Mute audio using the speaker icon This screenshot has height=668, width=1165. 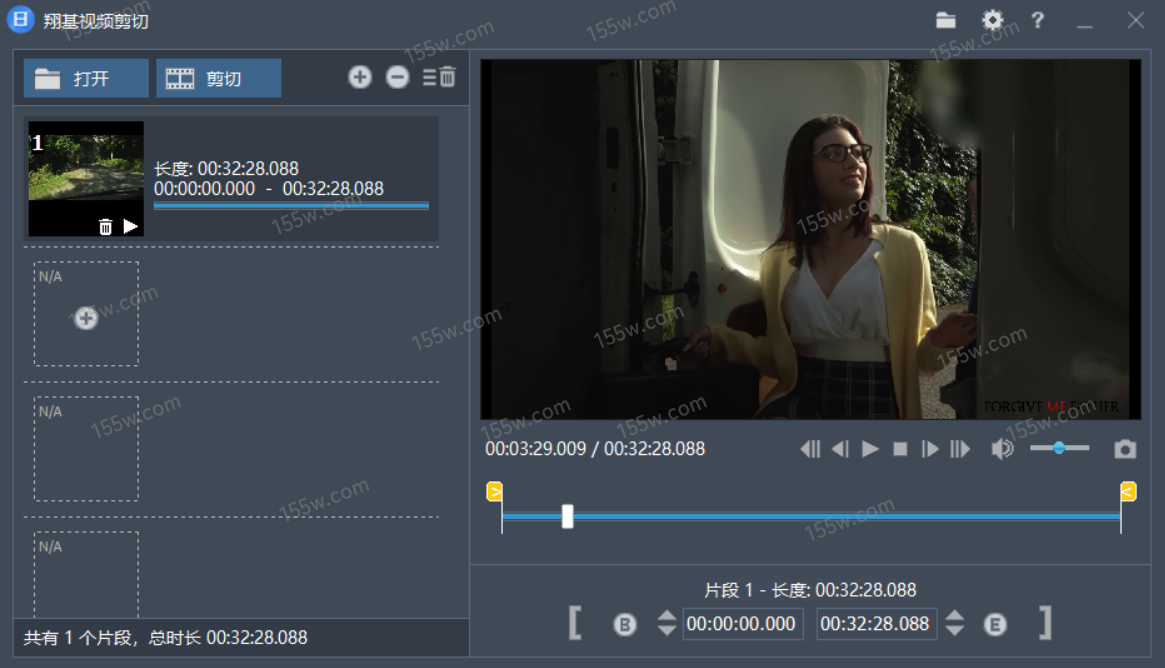pos(1001,450)
